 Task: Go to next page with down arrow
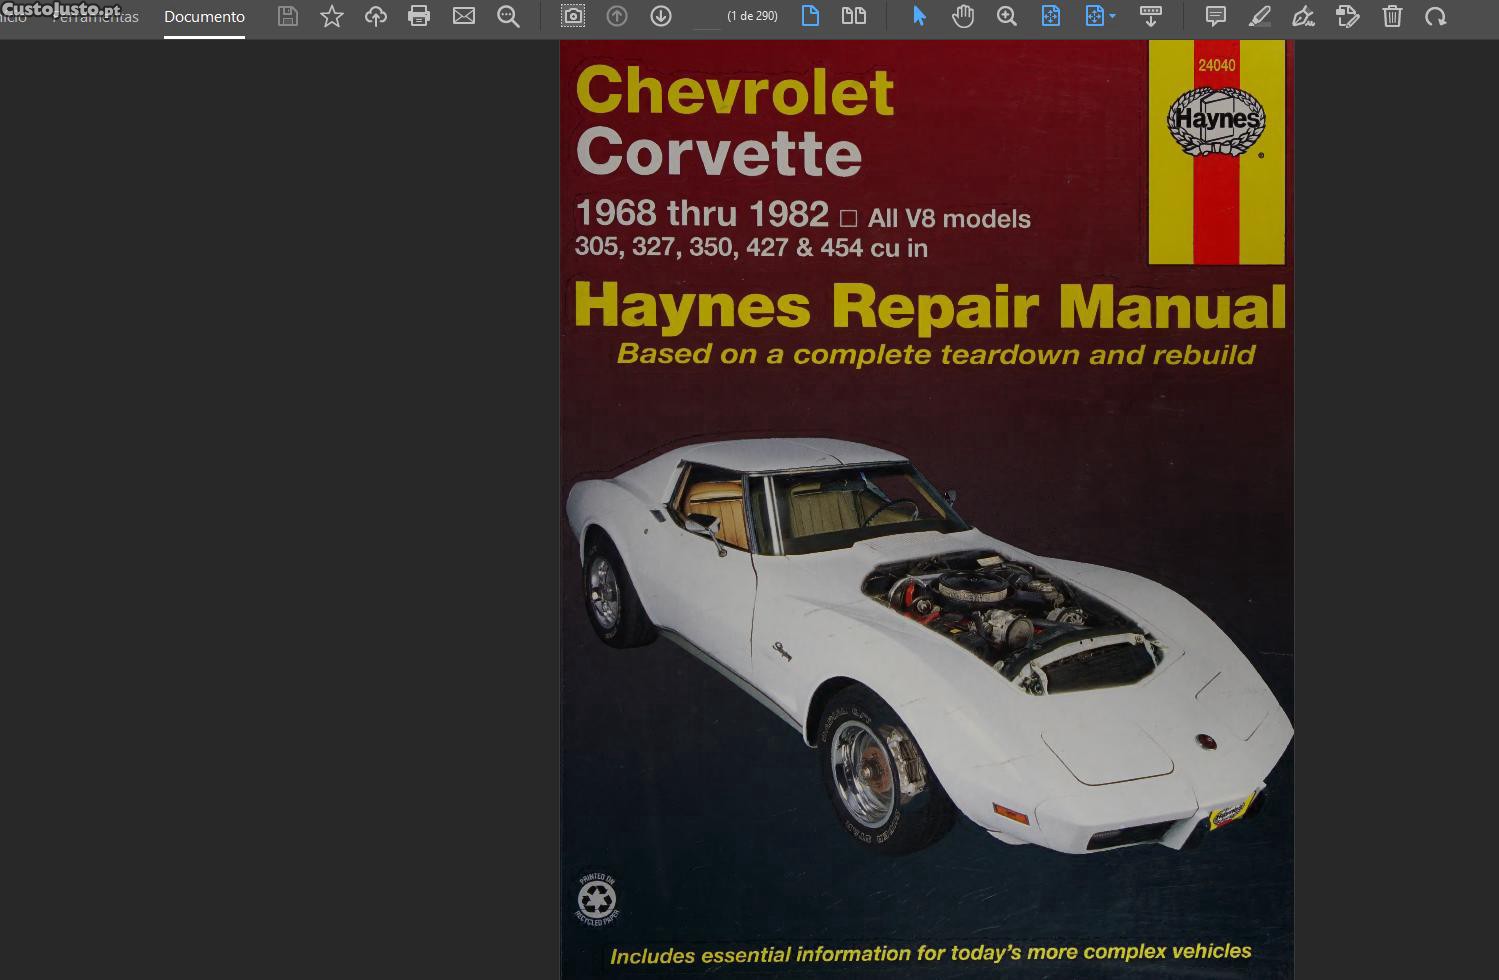tap(661, 16)
